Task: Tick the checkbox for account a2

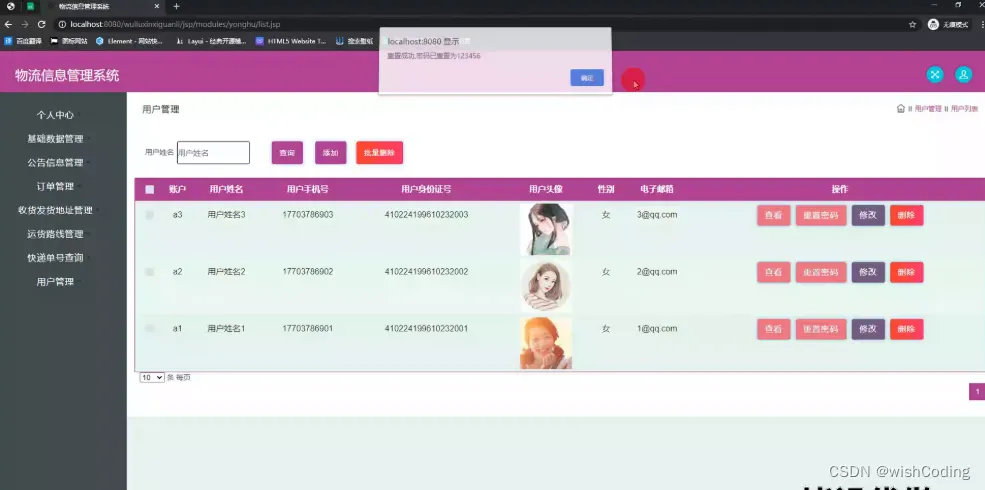Action: tap(150, 272)
